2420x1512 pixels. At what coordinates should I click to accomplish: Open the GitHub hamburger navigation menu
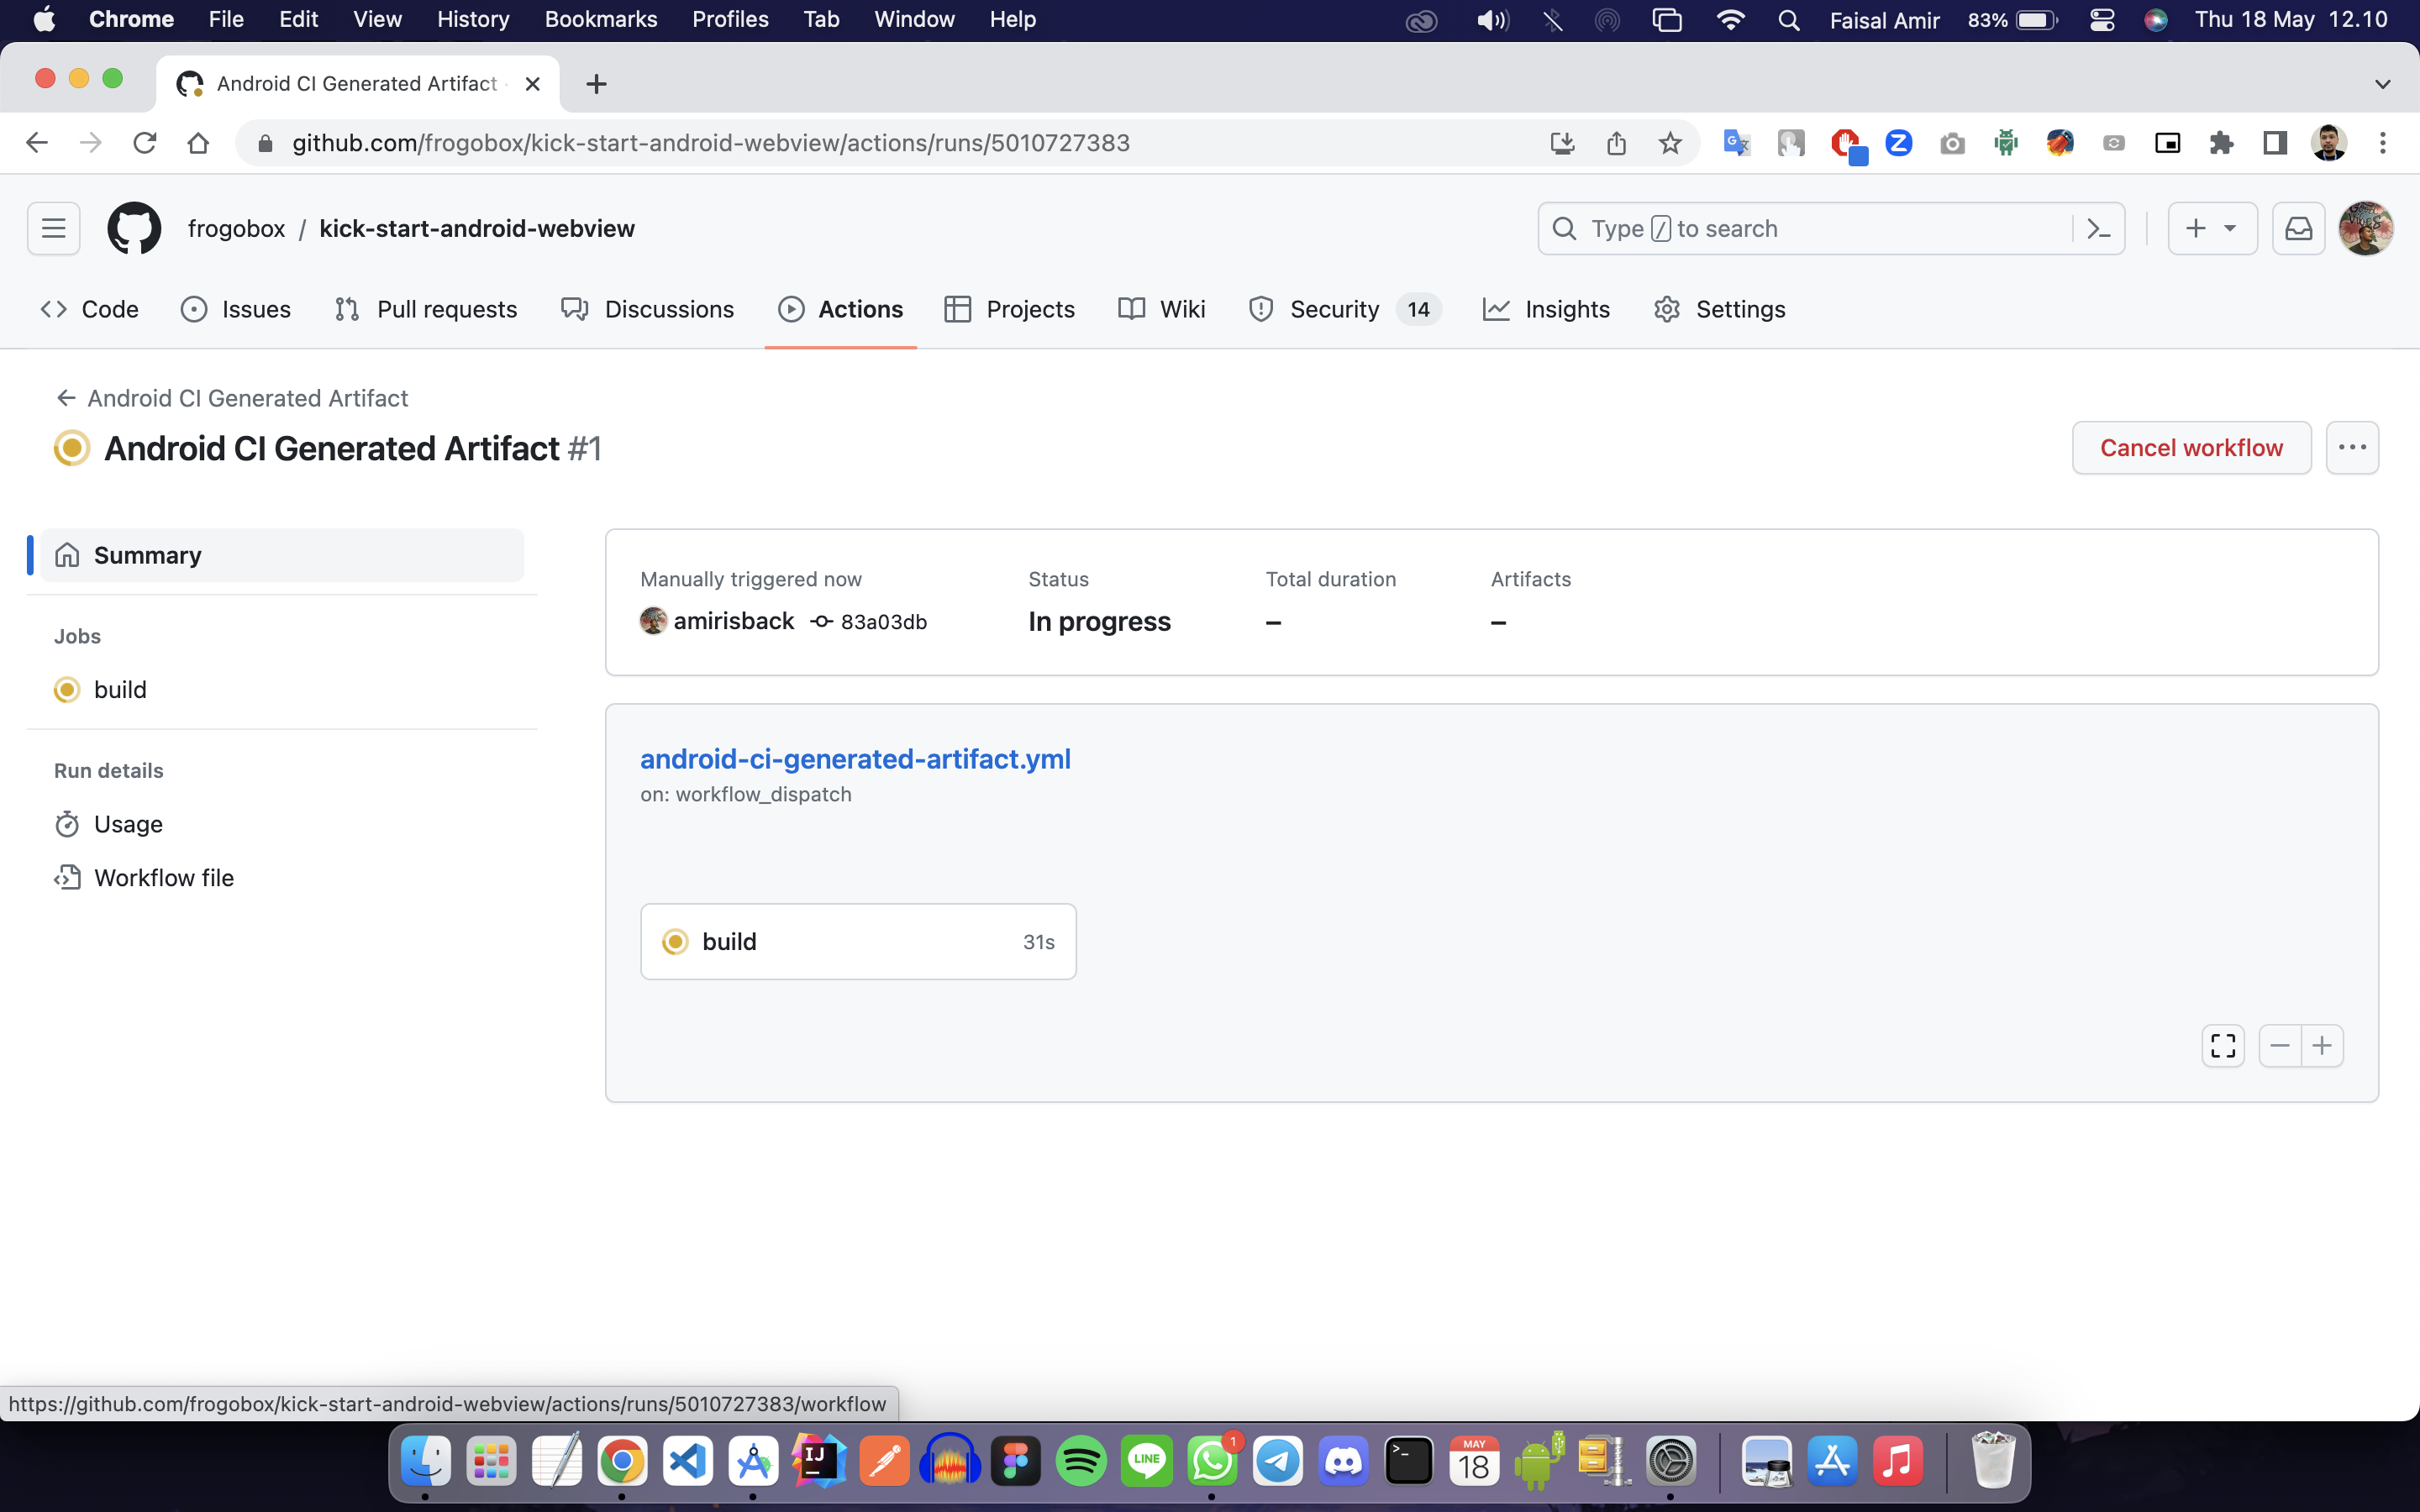[x=53, y=228]
